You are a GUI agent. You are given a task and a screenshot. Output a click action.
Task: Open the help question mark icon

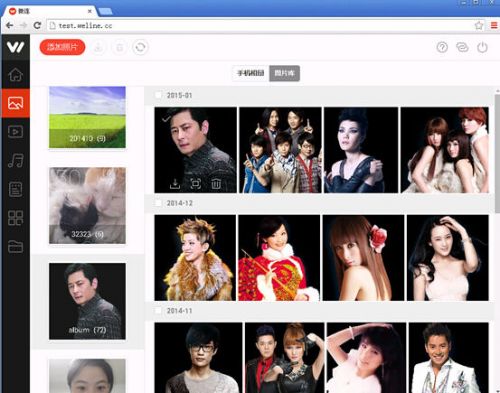click(x=442, y=47)
